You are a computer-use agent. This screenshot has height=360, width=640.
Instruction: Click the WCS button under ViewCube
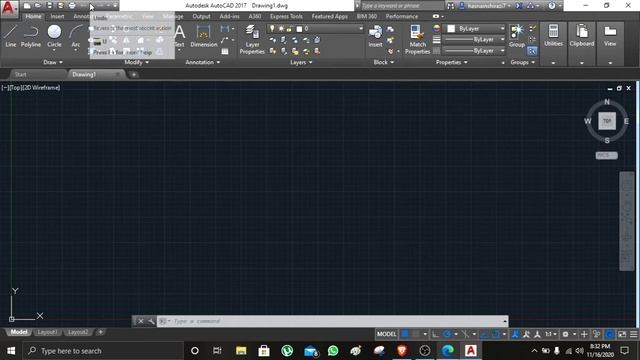tap(607, 156)
